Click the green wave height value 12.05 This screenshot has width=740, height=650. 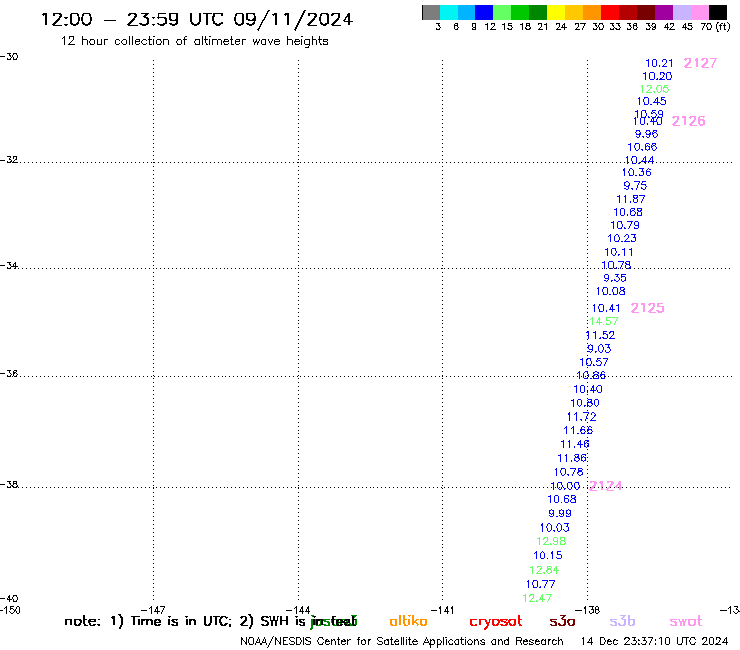click(654, 89)
